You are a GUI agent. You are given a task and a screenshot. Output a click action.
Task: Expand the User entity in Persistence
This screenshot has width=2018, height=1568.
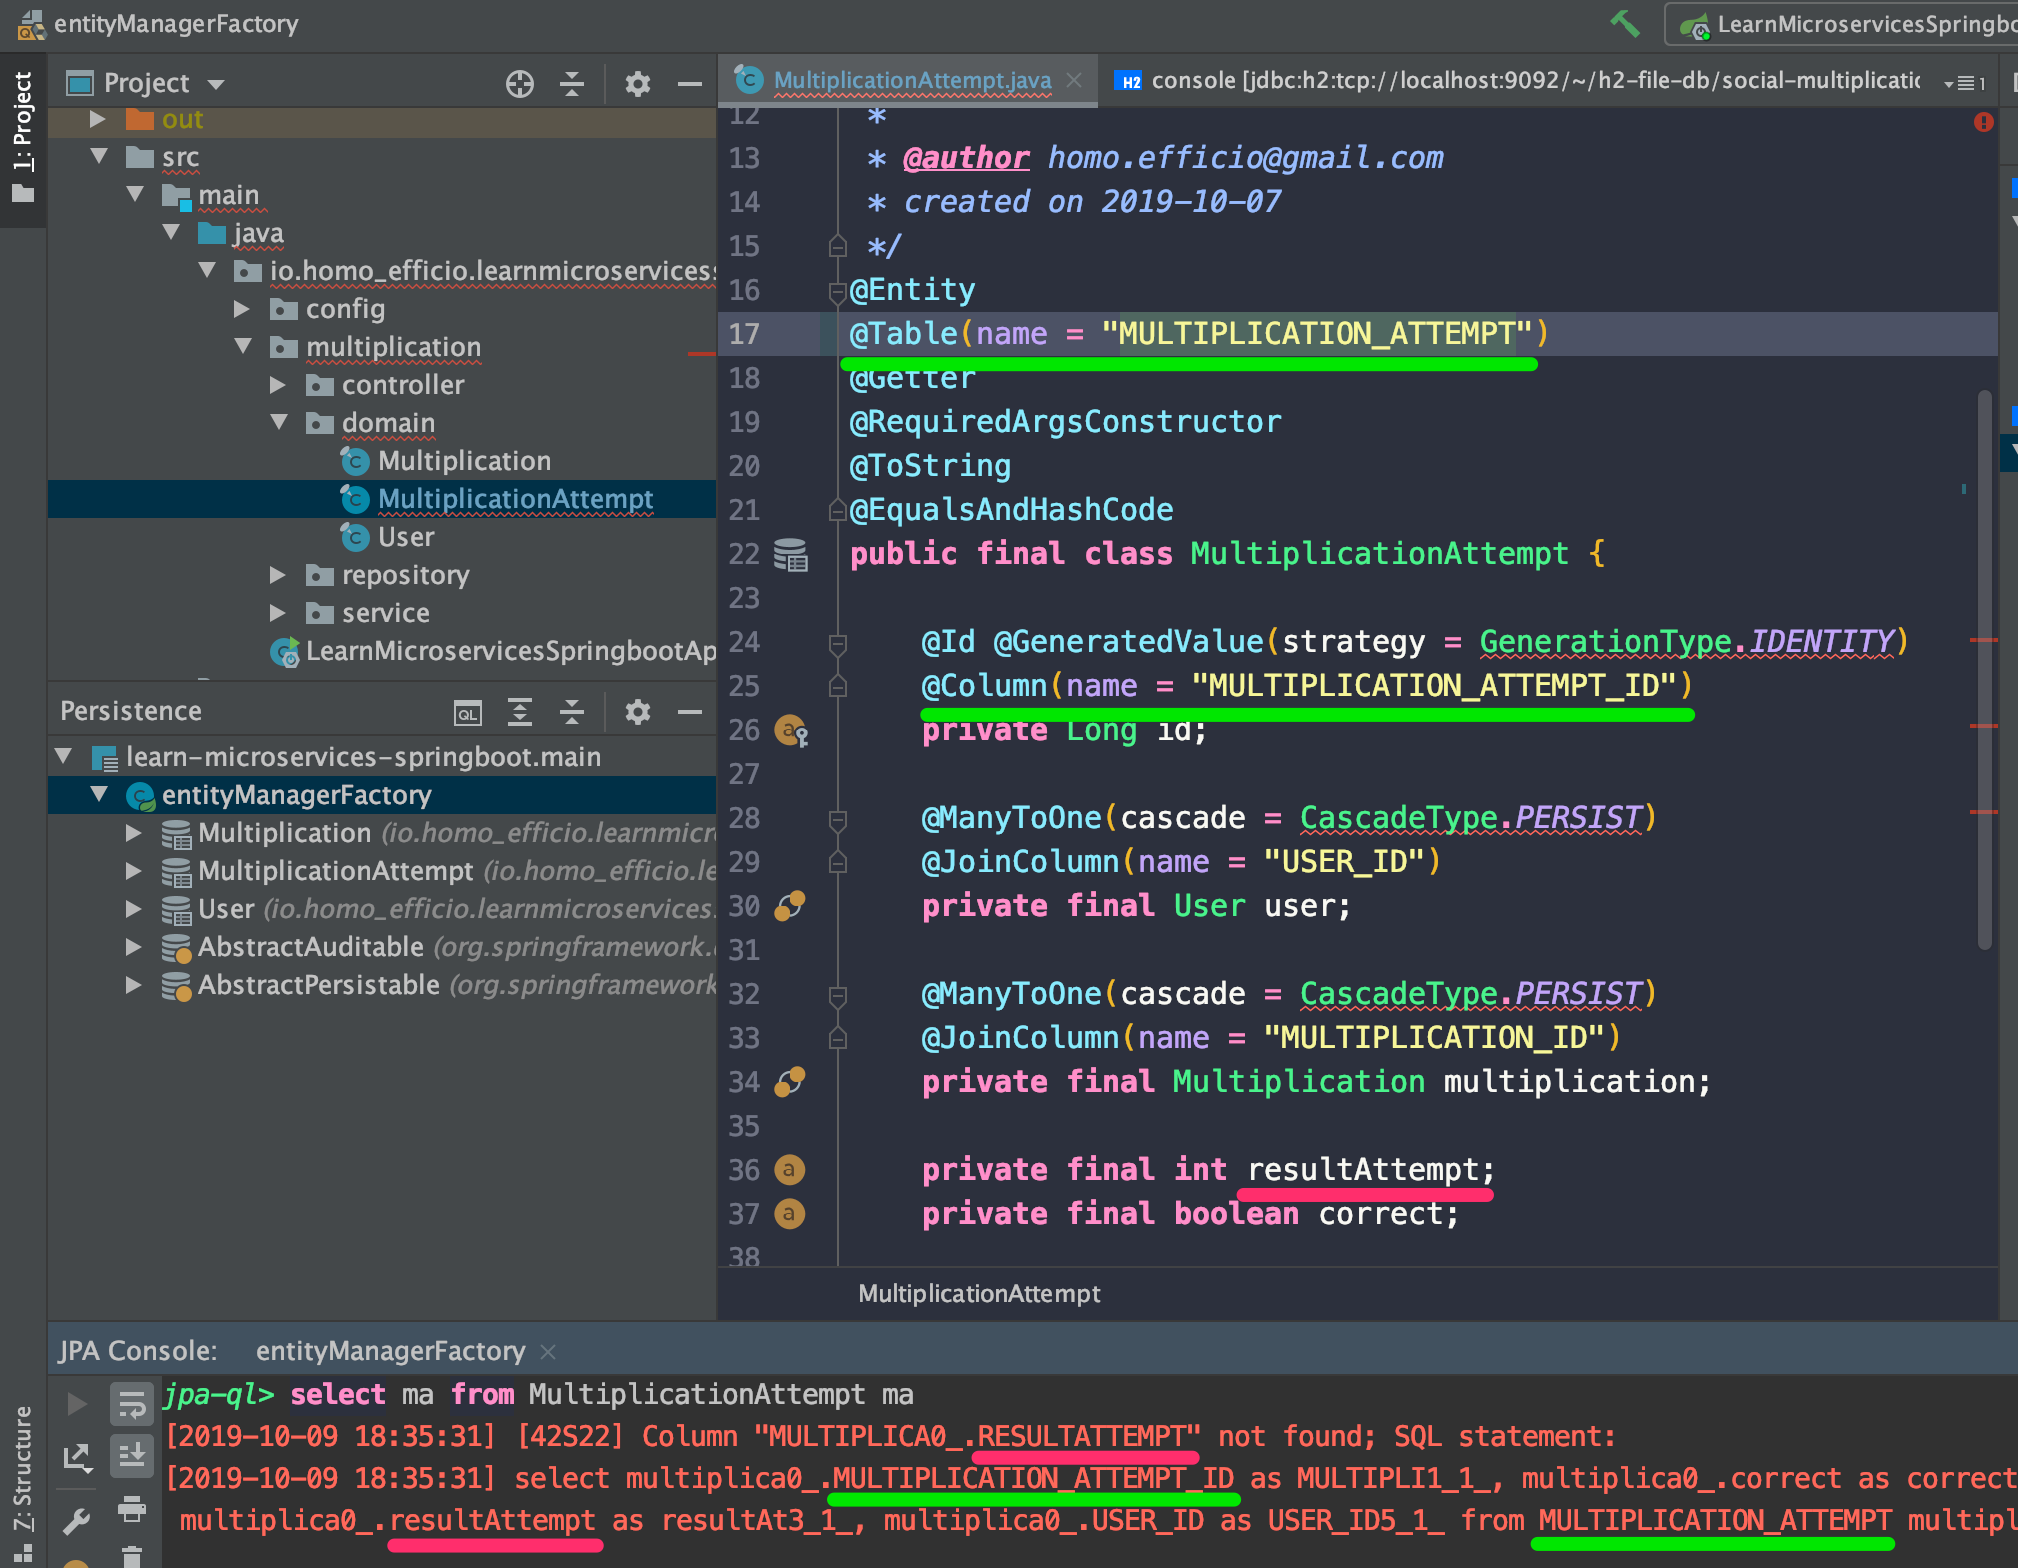click(134, 909)
